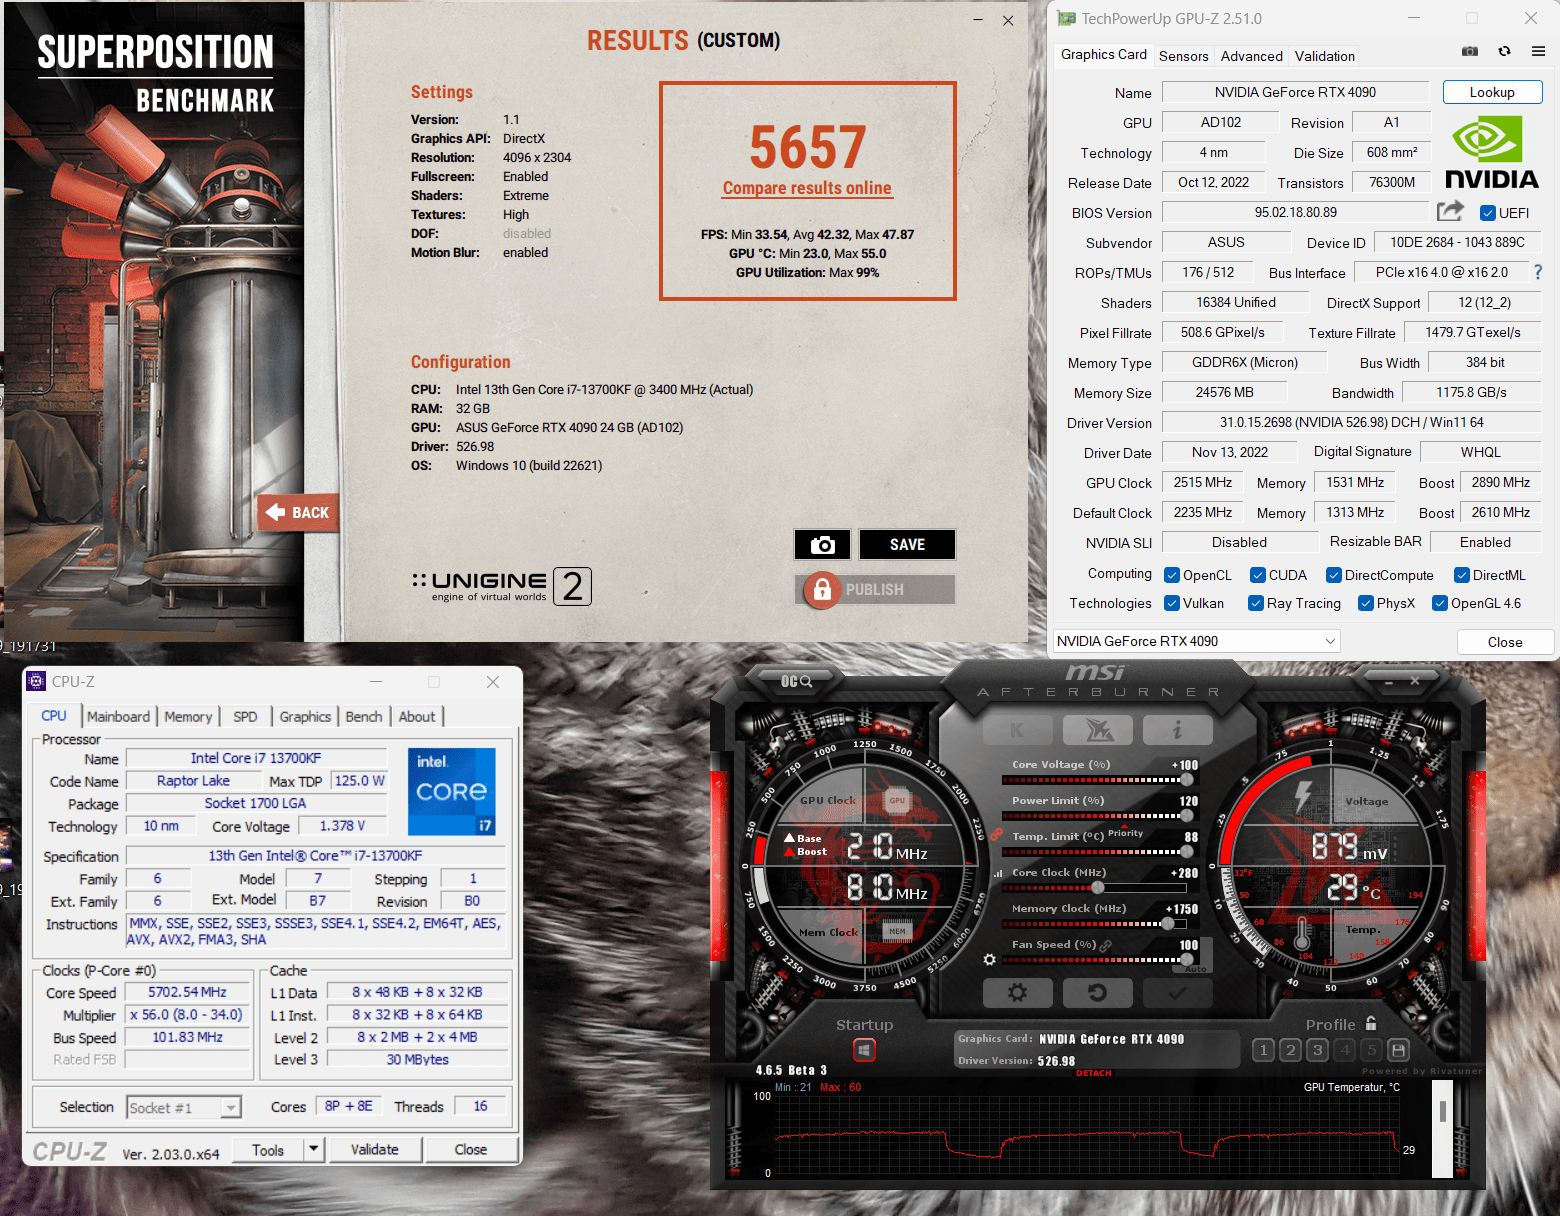Toggle Auto fan speed button

pos(1196,968)
